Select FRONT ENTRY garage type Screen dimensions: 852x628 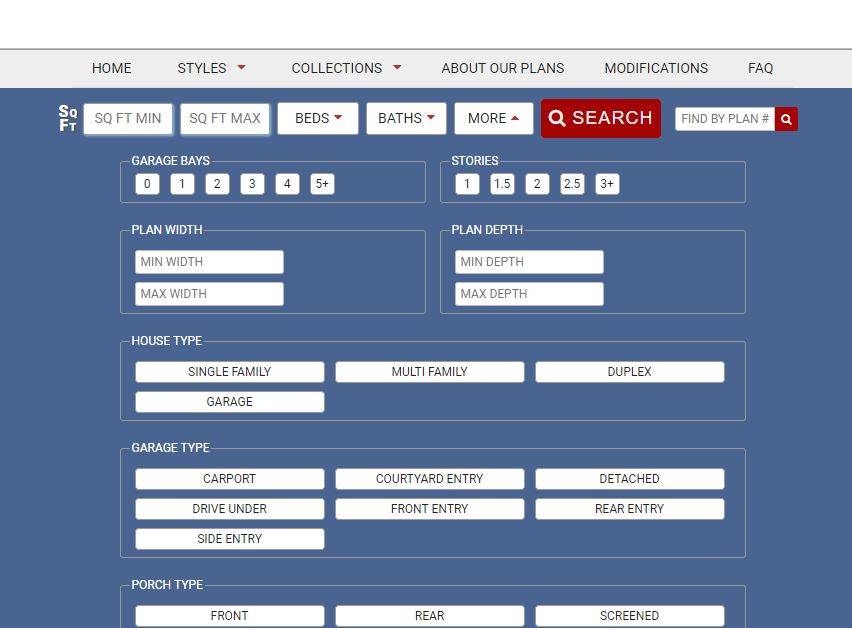[430, 509]
